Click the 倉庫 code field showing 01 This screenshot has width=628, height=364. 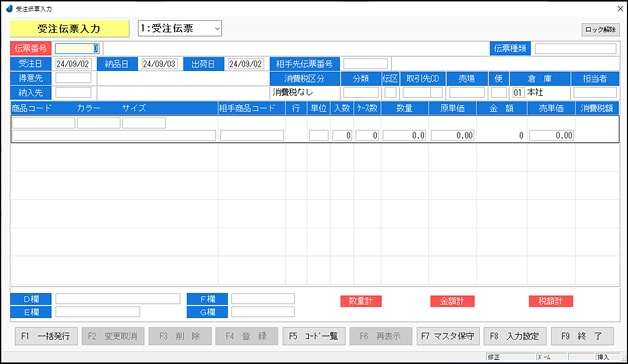[518, 93]
